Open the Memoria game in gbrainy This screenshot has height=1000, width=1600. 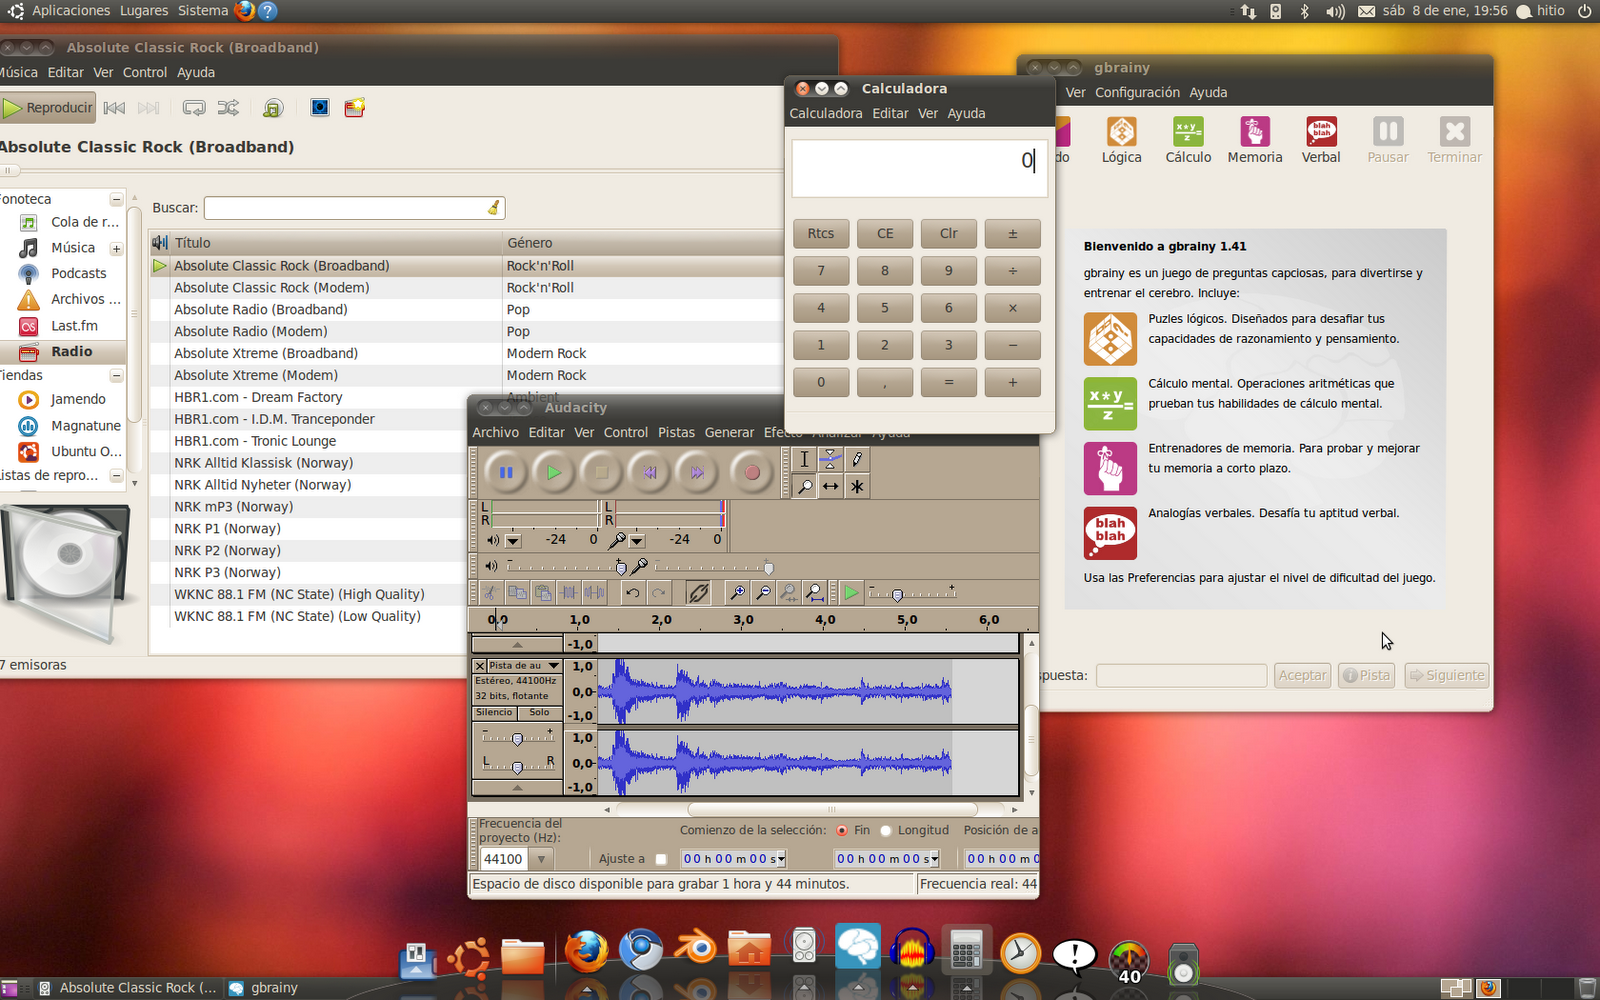pos(1255,140)
